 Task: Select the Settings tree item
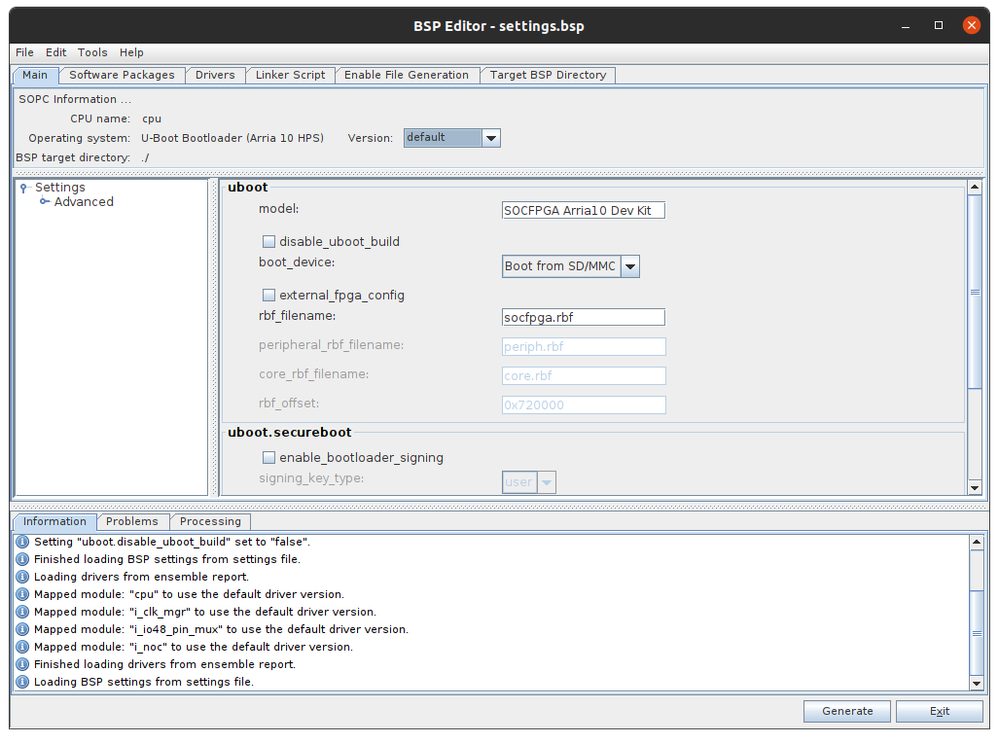click(x=60, y=187)
